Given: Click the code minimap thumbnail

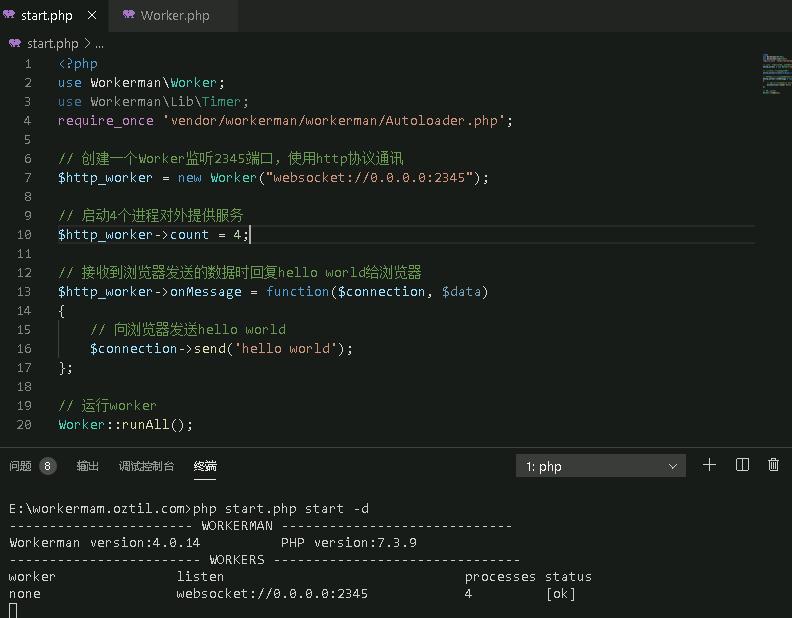Looking at the screenshot, I should point(776,74).
